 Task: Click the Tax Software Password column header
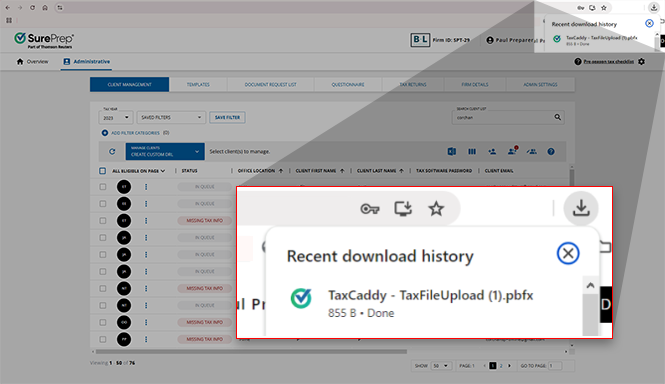click(444, 171)
